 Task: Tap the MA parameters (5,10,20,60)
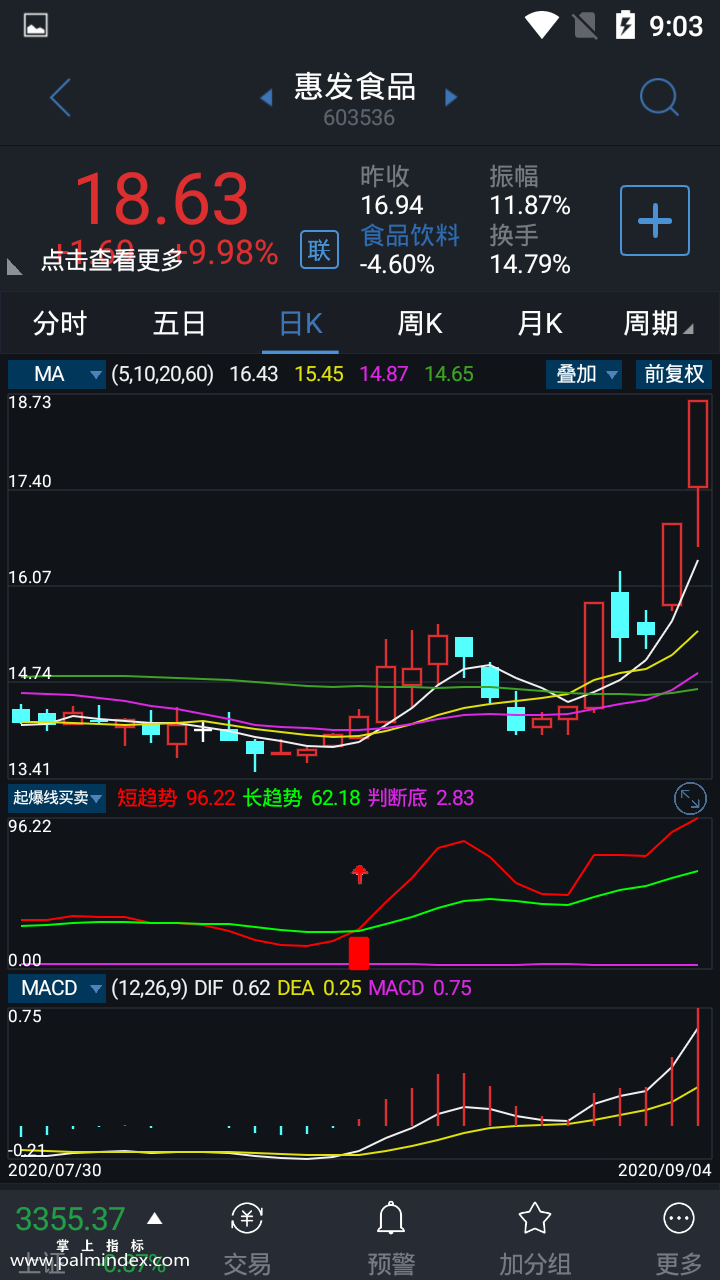[x=162, y=374]
